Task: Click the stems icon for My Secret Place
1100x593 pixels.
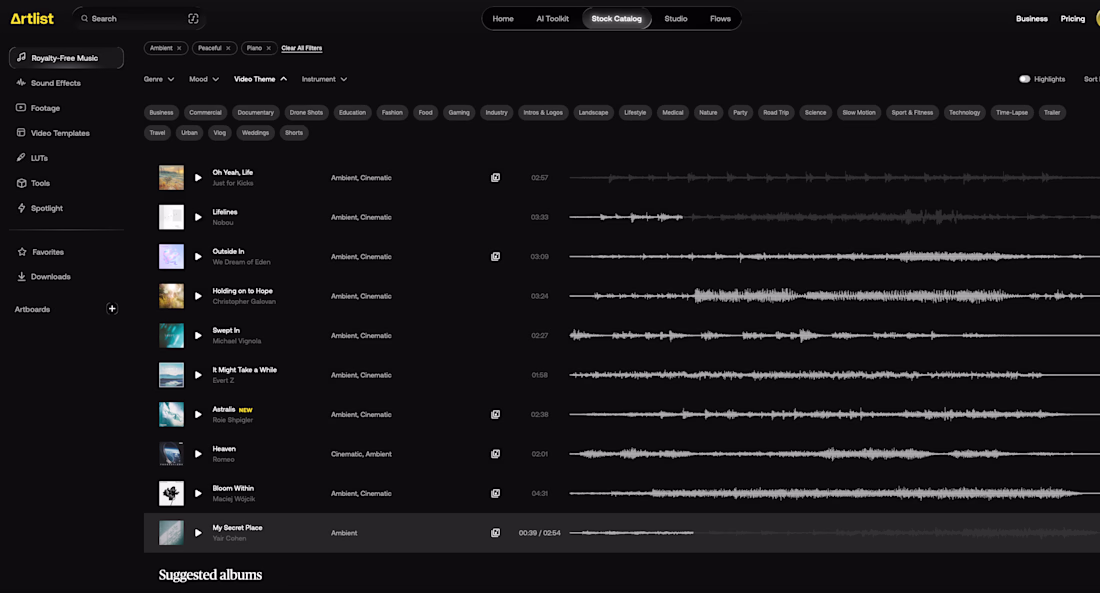Action: [x=495, y=533]
